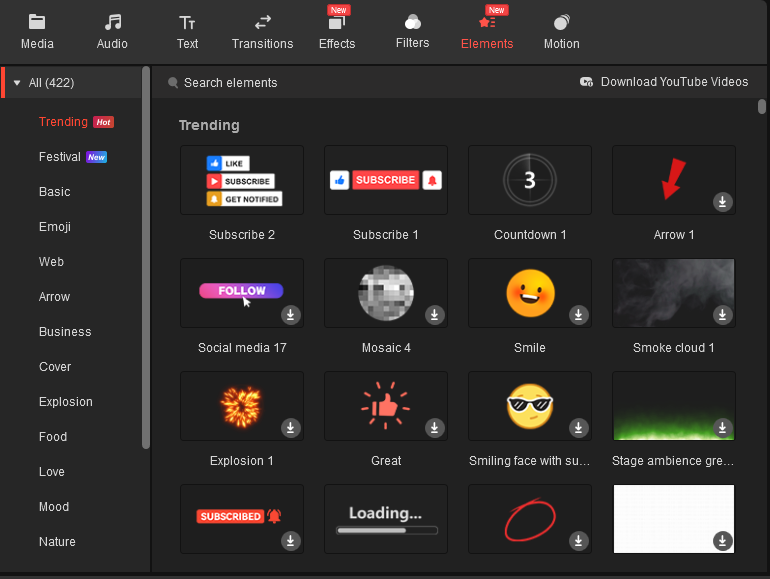Select the Stage ambience green thumbnail
The height and width of the screenshot is (579, 770).
tap(674, 406)
